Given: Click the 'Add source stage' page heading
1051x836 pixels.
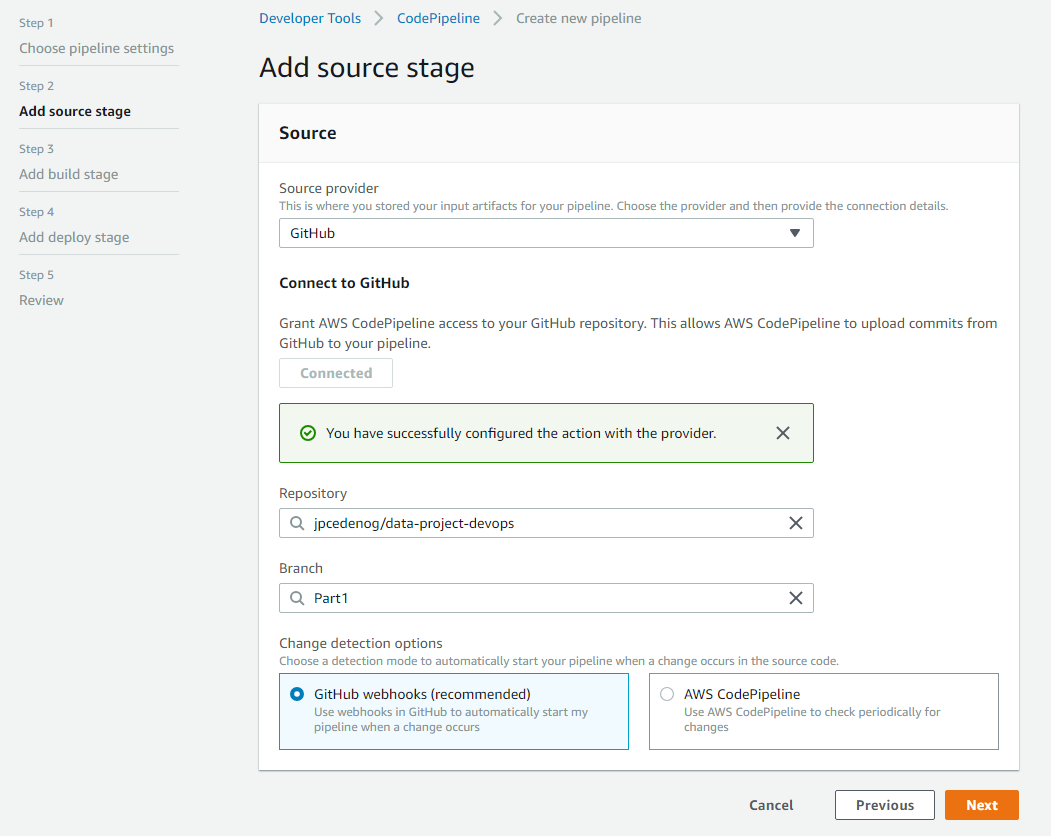Looking at the screenshot, I should pyautogui.click(x=367, y=68).
